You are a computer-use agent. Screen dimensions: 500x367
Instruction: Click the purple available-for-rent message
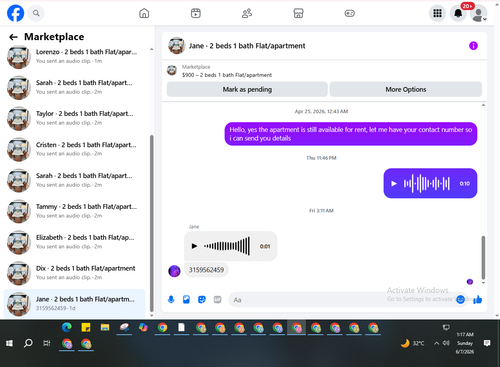tap(351, 134)
